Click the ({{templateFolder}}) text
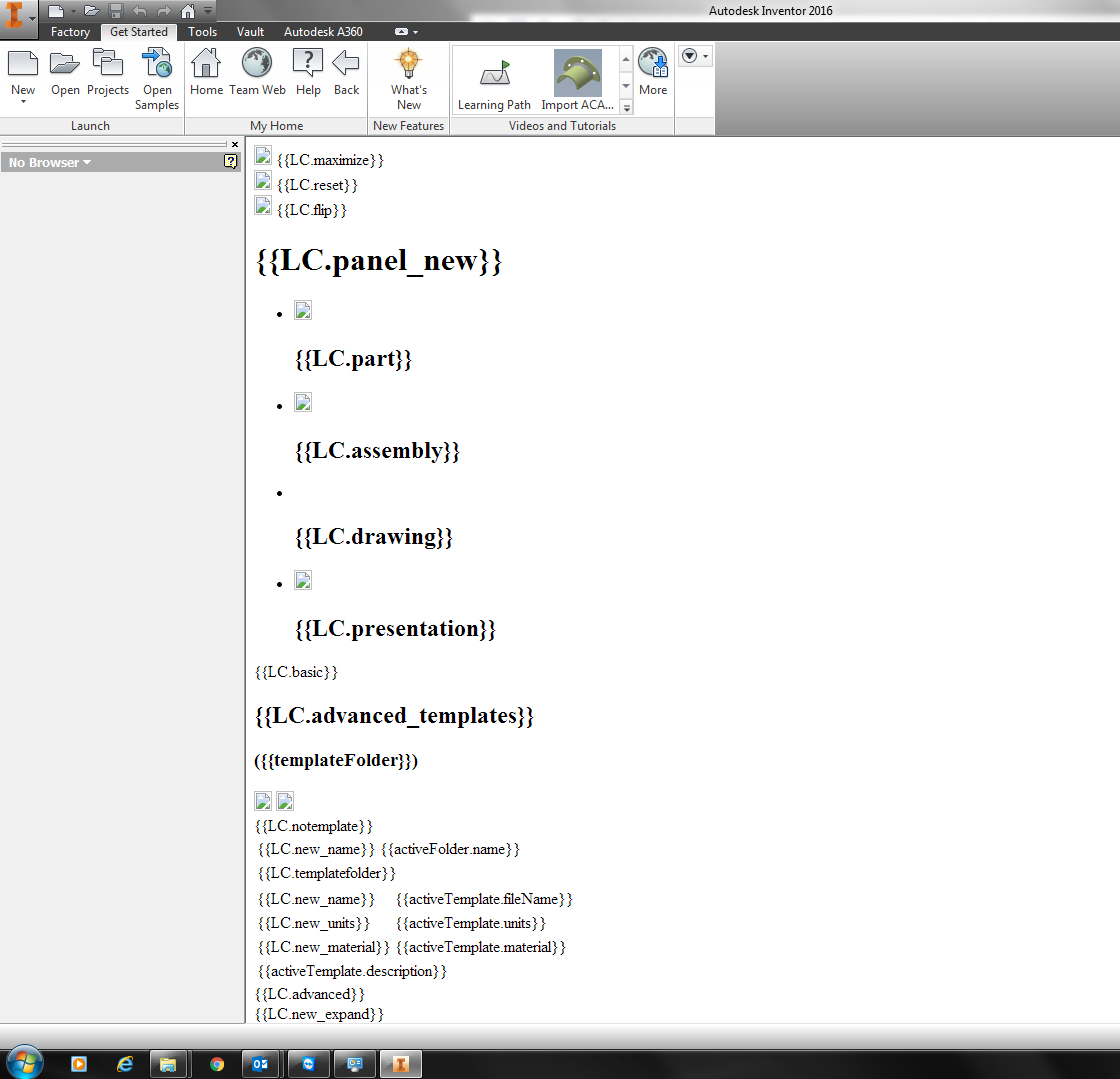The height and width of the screenshot is (1079, 1120). [336, 760]
